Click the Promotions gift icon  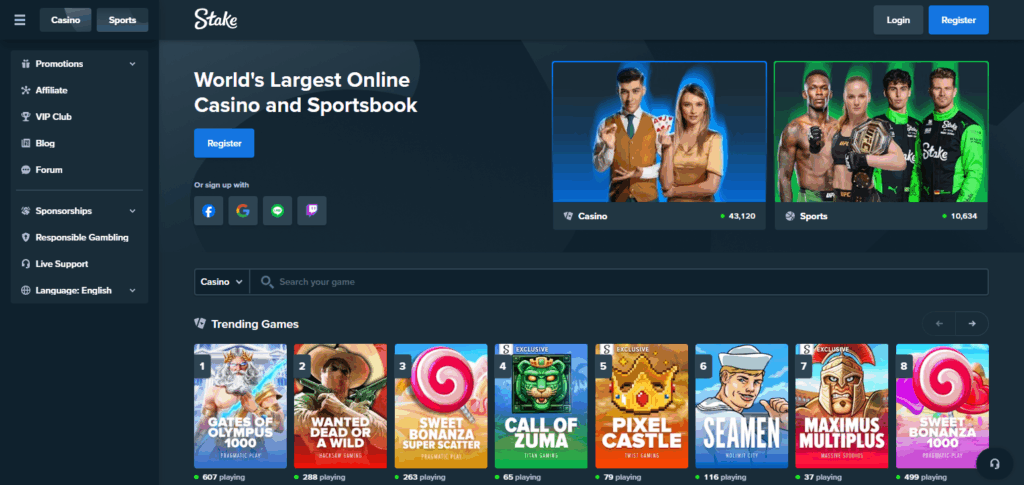[x=26, y=64]
